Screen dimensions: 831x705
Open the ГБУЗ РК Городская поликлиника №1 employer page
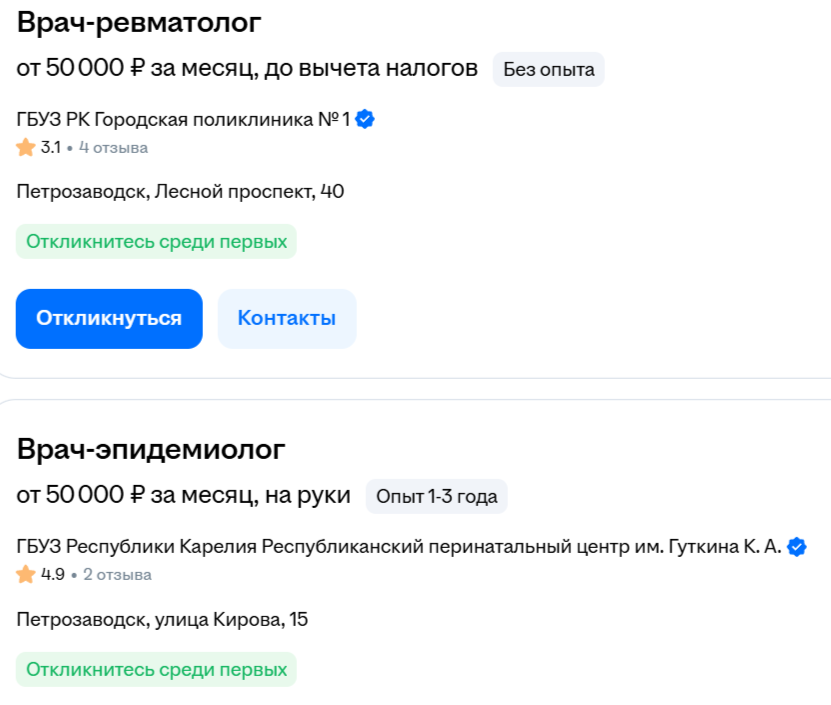click(x=183, y=120)
